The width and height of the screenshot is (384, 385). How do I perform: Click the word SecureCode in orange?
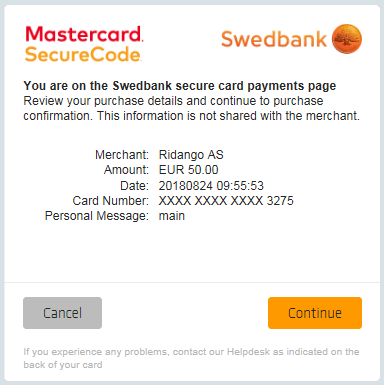pos(83,54)
